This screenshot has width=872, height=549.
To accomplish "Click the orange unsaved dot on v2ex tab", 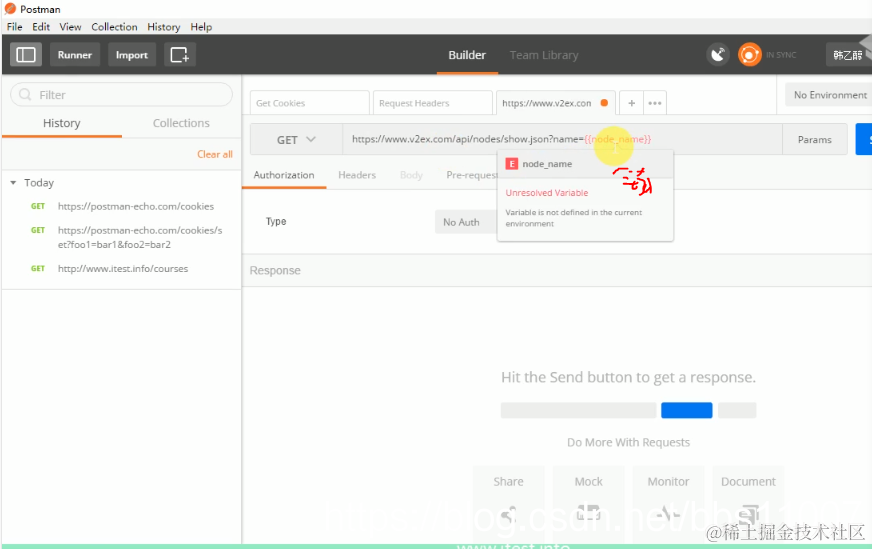I will click(x=604, y=103).
